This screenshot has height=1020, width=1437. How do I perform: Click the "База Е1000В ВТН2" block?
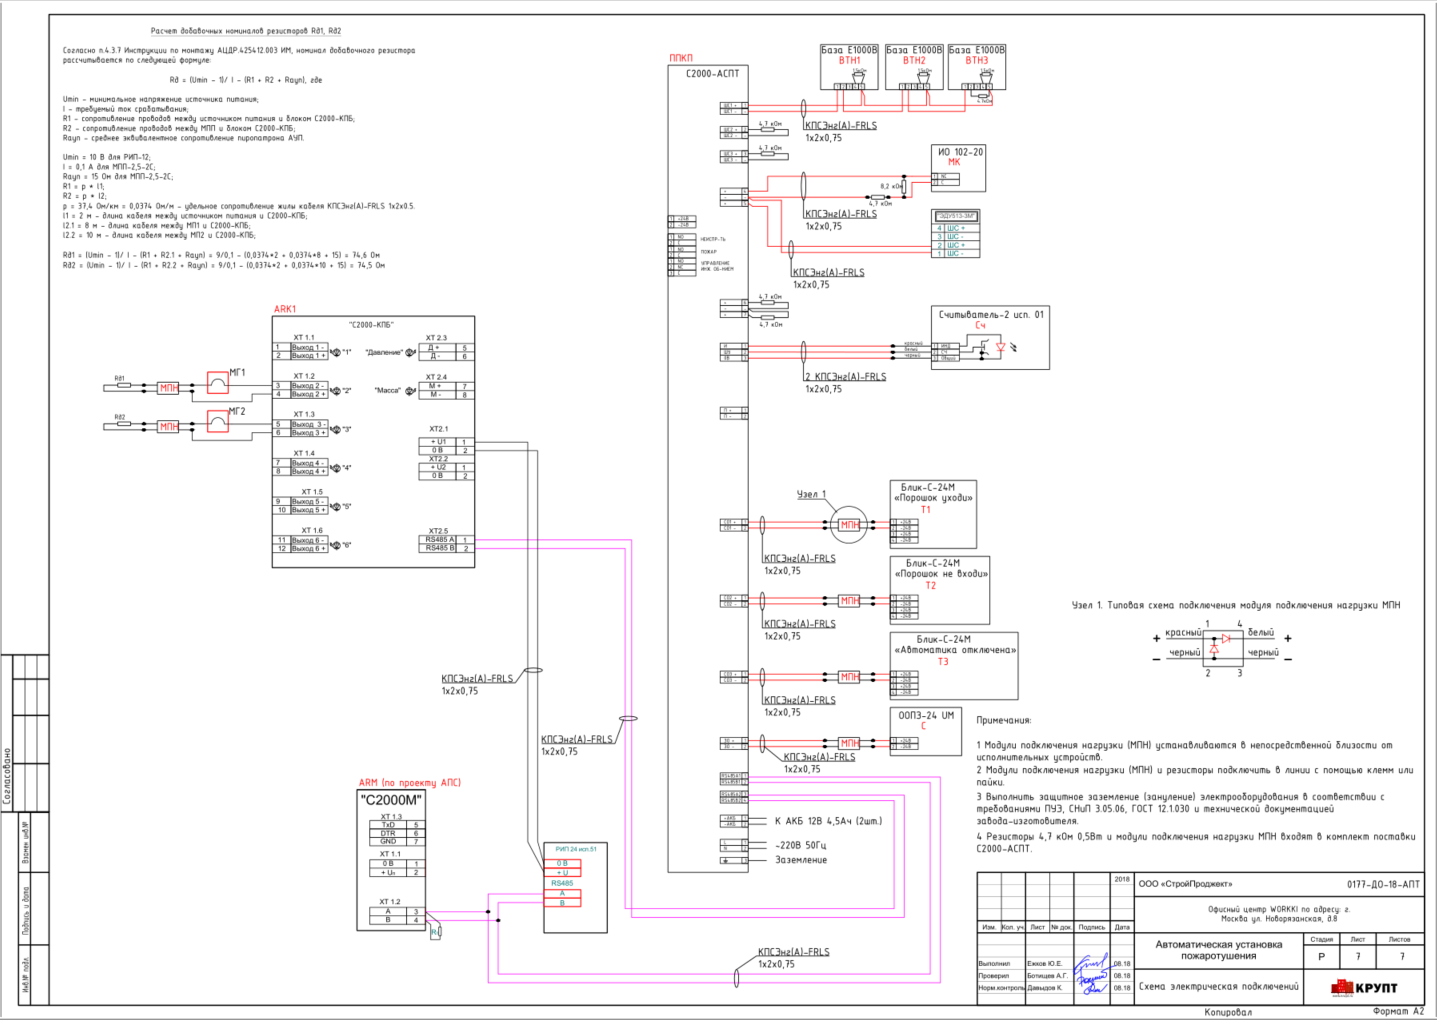914,67
